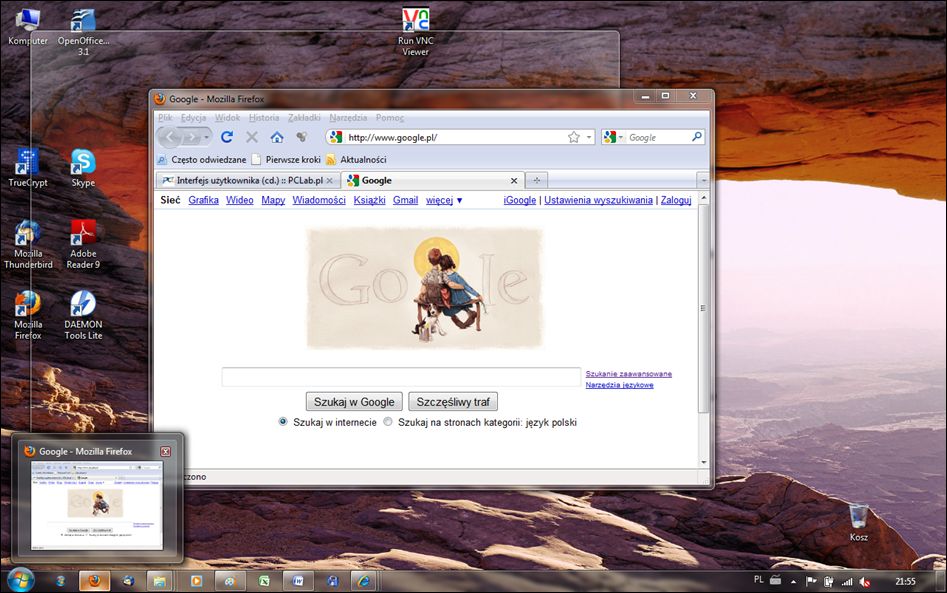Select the TrueCrypt desktop icon
947x593 pixels.
[28, 168]
